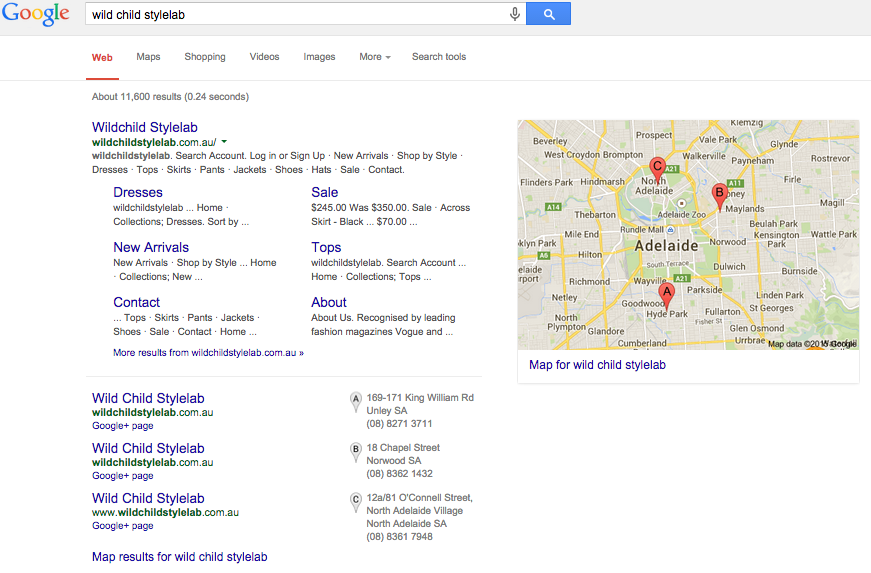
Task: Click Map for wild child stylelab link
Action: tap(597, 365)
